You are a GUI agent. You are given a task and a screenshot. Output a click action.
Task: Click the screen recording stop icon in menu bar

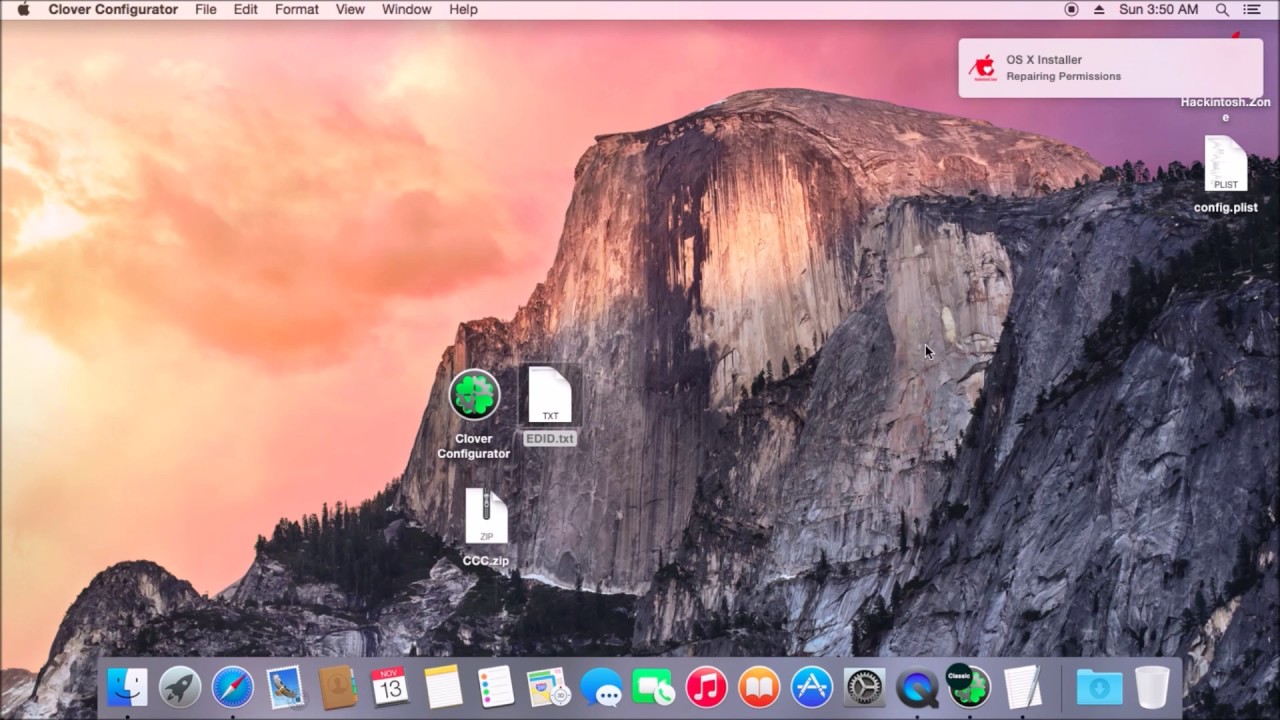(x=1071, y=9)
